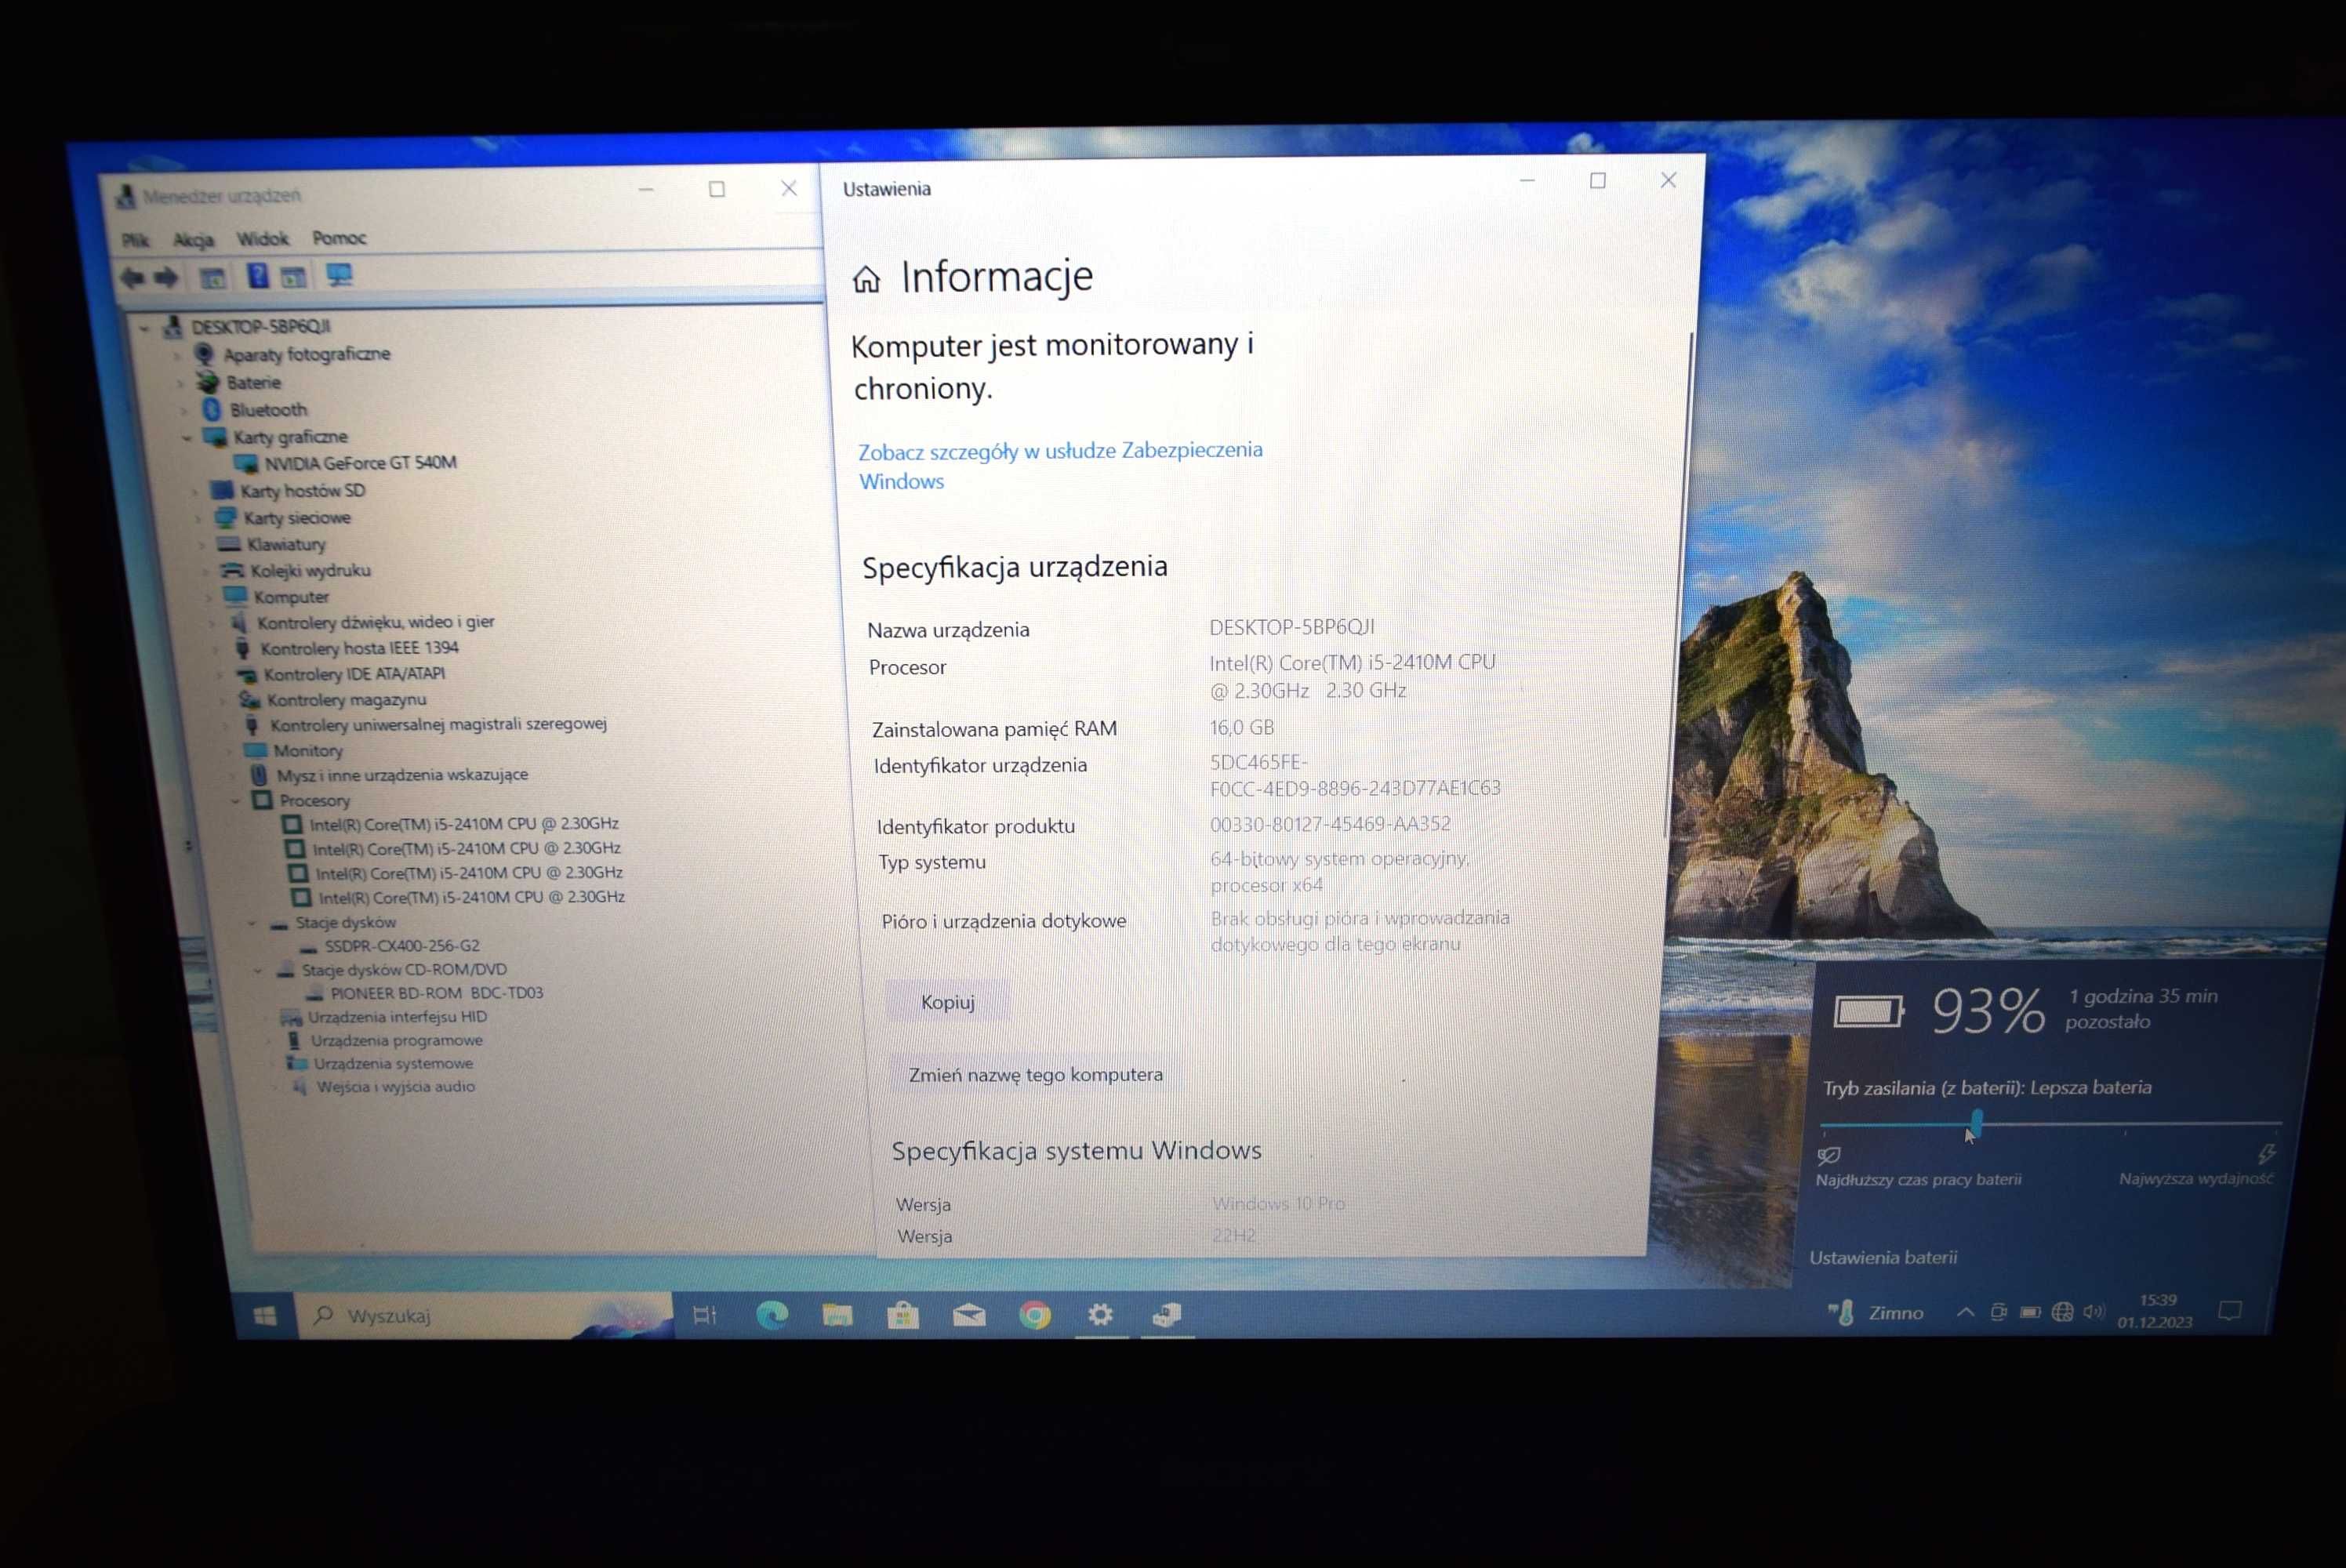Screen dimensions: 2346x1568
Task: Click the Home icon next to Informacje
Action: point(866,279)
